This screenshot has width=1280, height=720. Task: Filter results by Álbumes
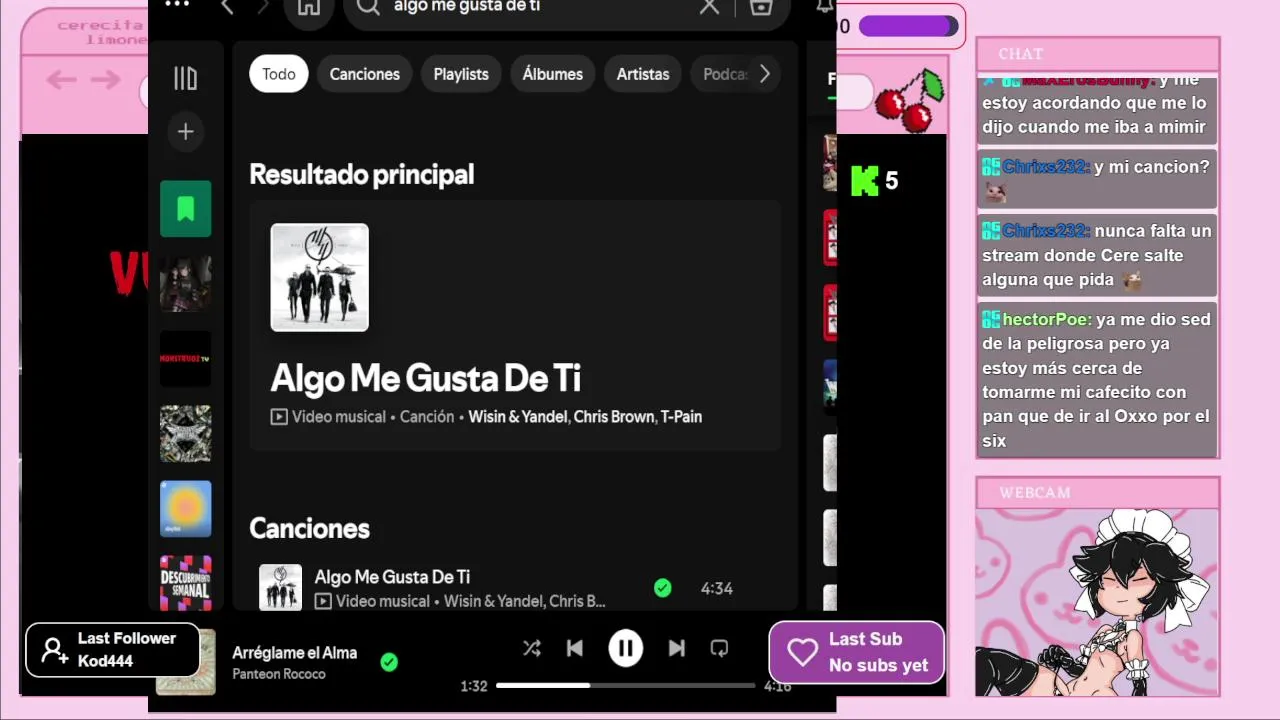coord(553,74)
